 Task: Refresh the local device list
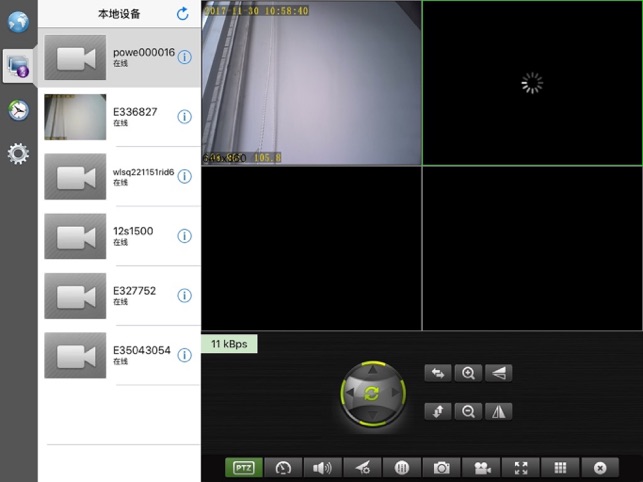click(x=182, y=14)
